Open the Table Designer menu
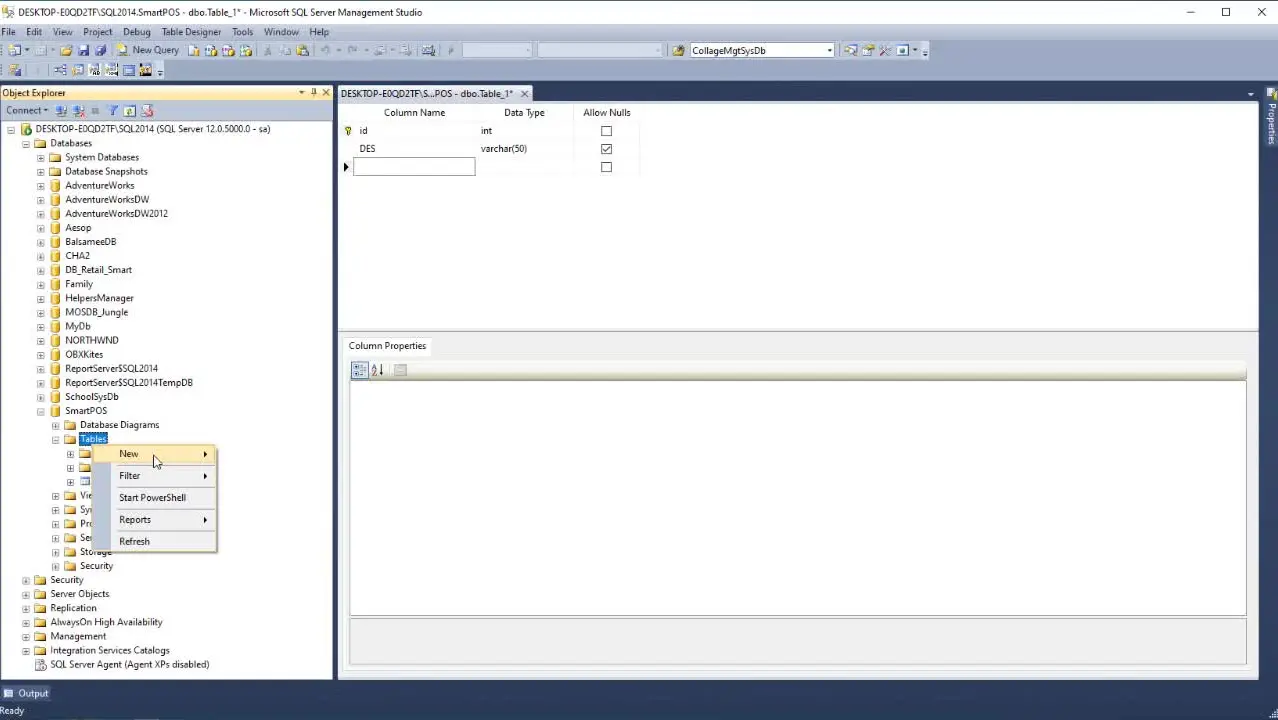 [x=191, y=32]
